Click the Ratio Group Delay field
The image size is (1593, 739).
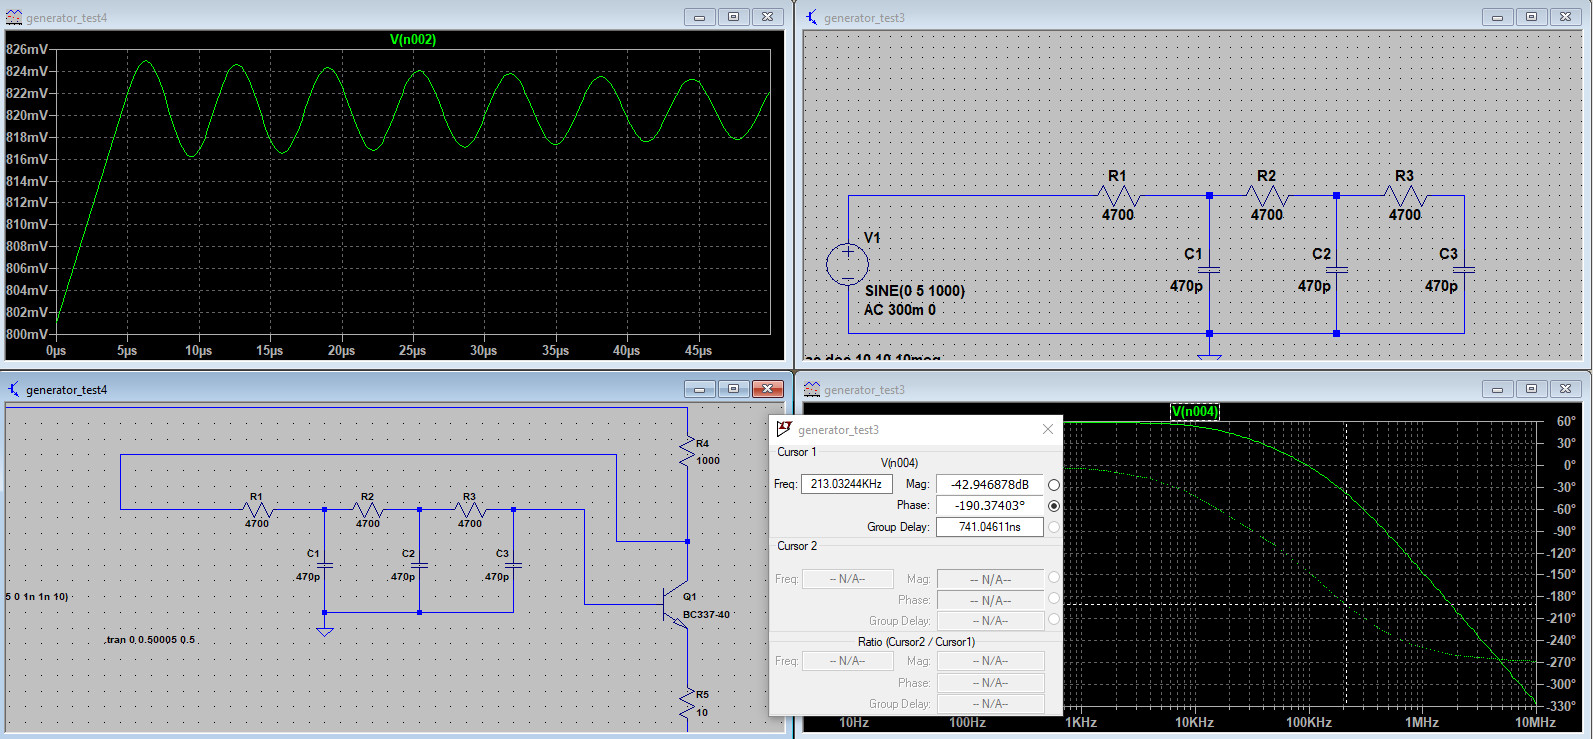[x=990, y=704]
